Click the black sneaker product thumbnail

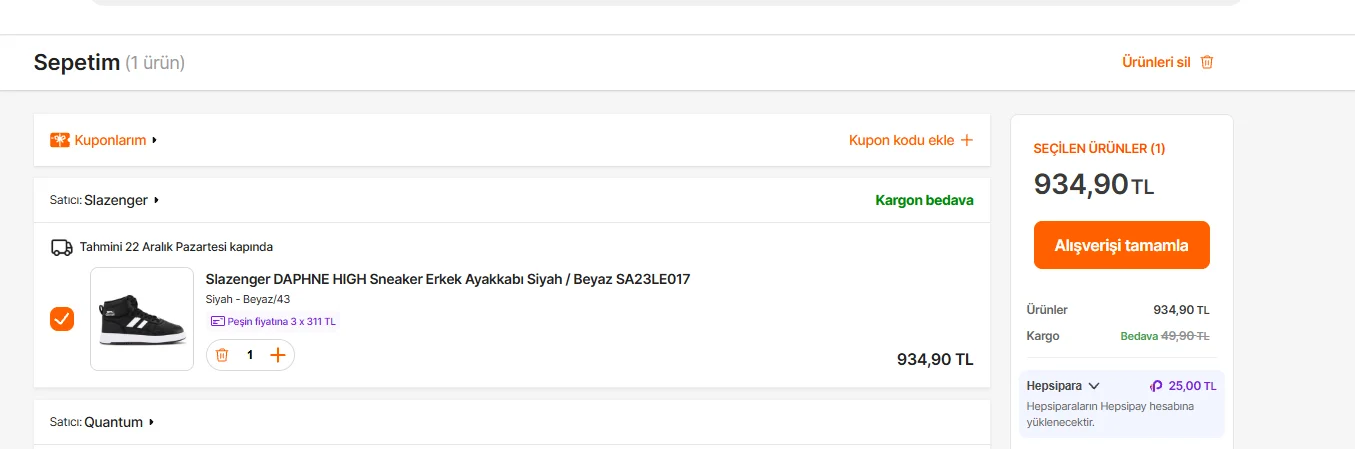[x=142, y=319]
